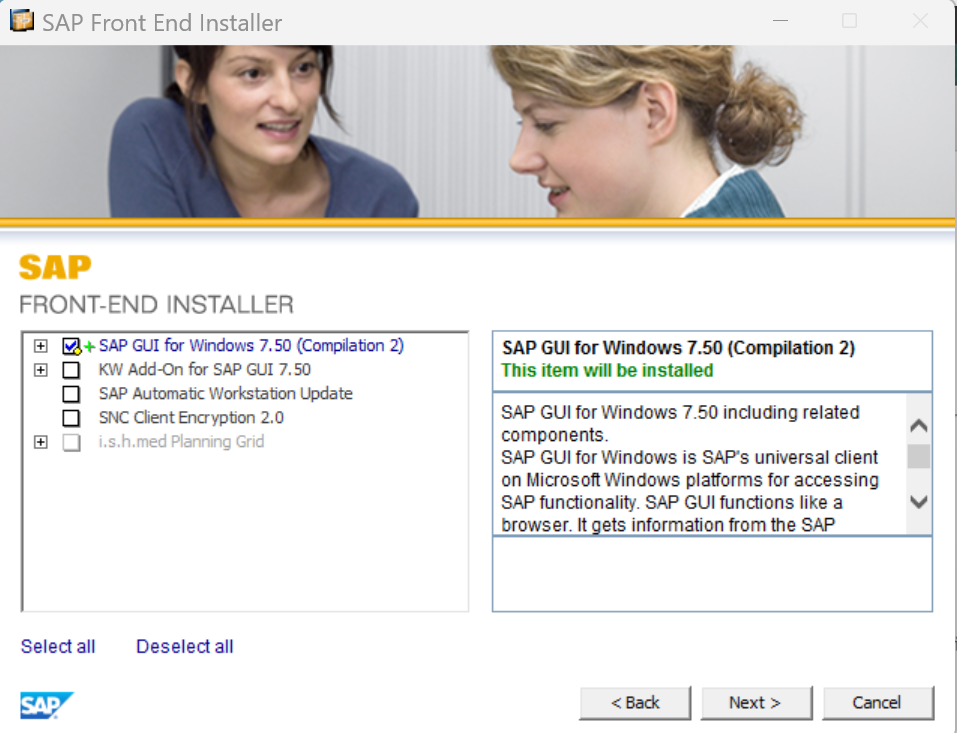Select the SNC Client Encryption 2.0 row
The height and width of the screenshot is (733, 957).
click(191, 417)
